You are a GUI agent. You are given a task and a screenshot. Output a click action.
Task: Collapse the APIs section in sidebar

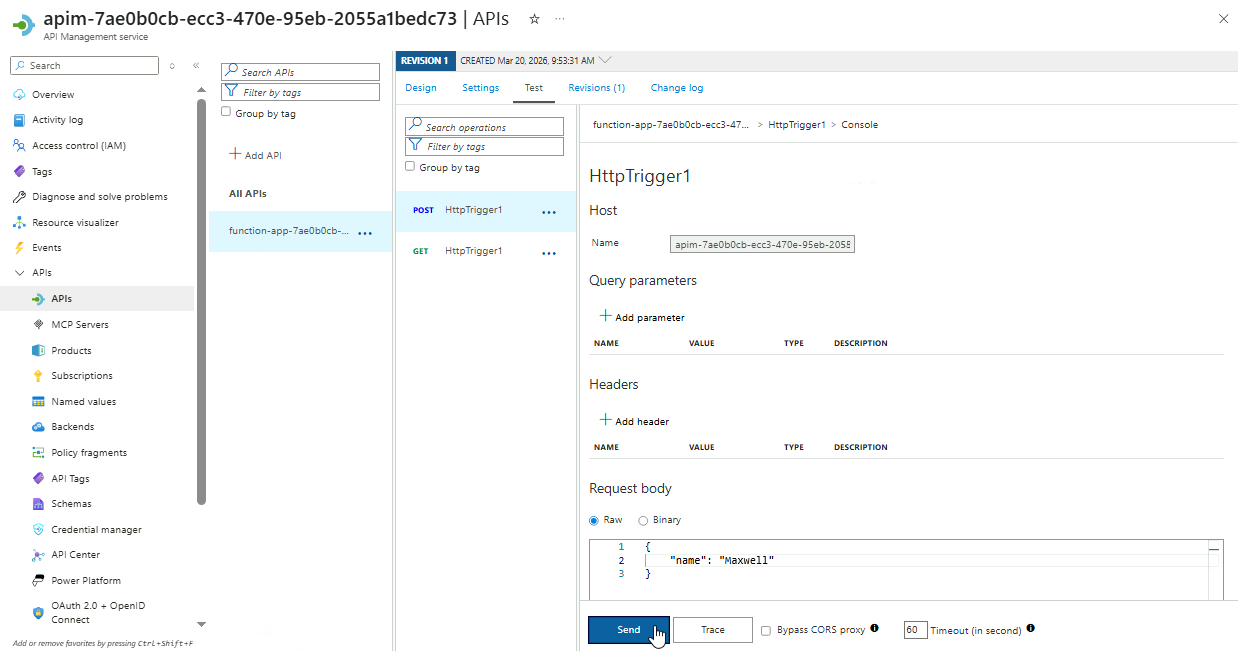(19, 273)
